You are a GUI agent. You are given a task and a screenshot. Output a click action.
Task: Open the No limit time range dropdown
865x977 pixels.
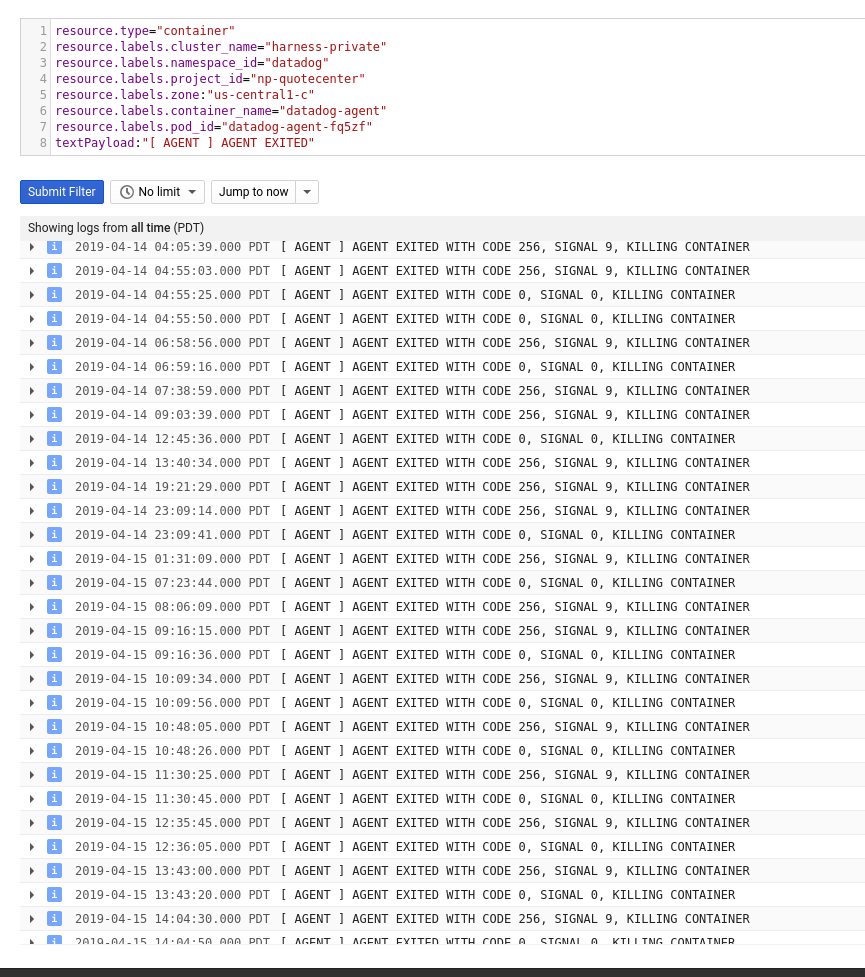coord(158,192)
